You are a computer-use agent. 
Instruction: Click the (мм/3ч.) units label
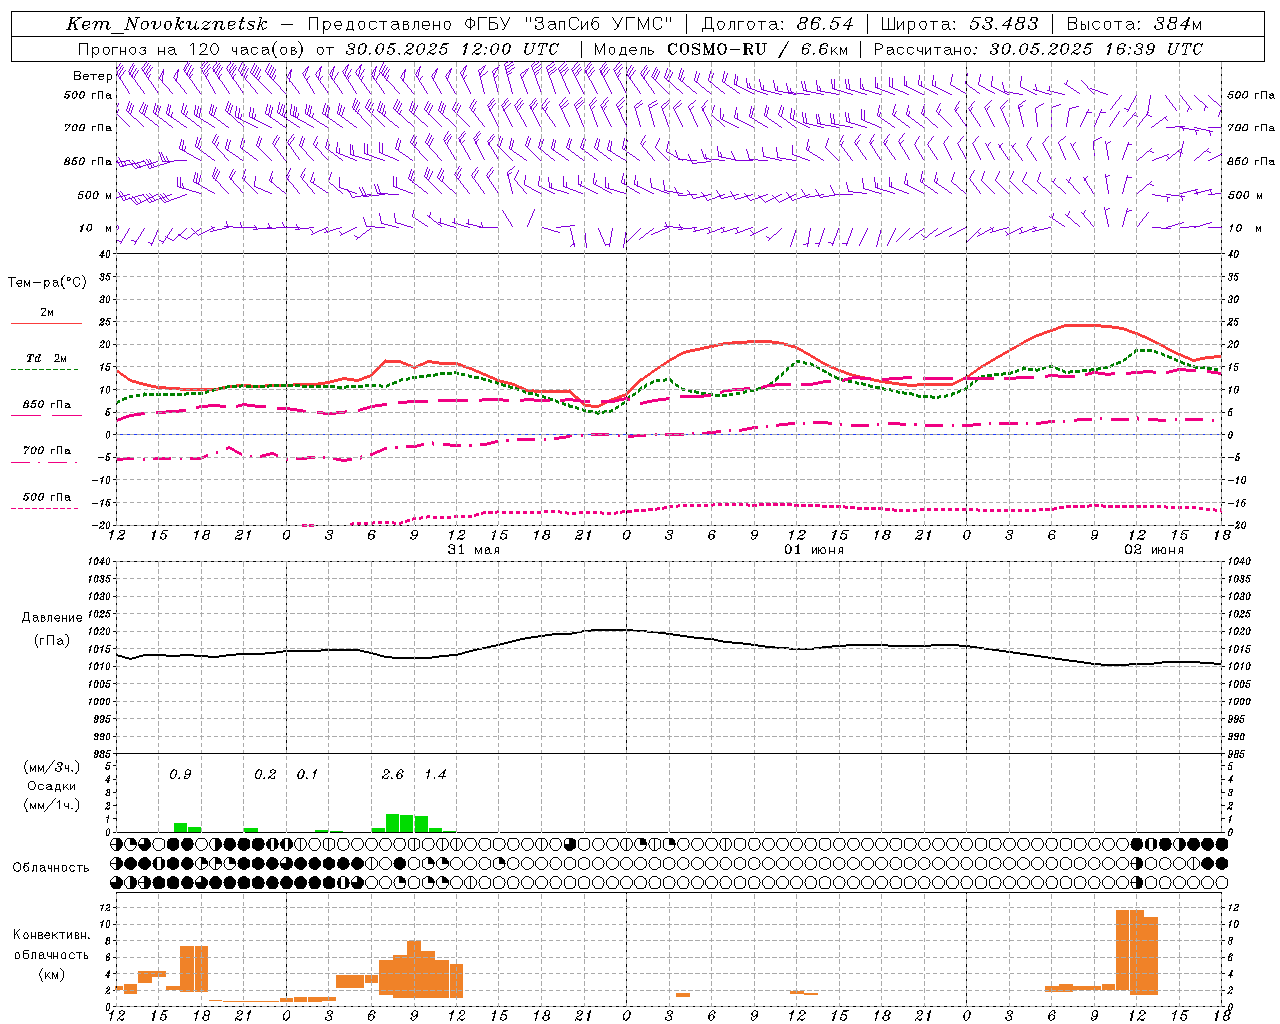click(x=51, y=767)
